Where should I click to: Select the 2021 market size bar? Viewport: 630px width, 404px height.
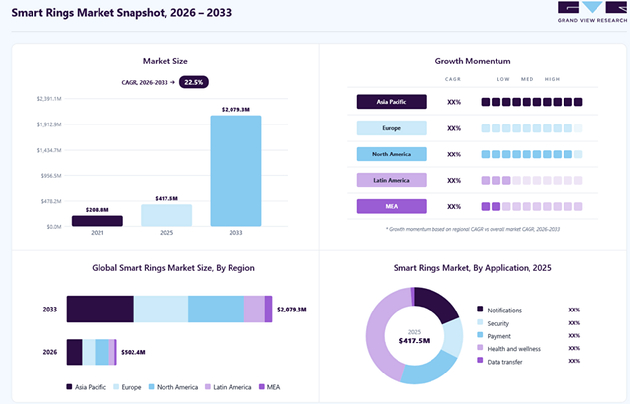coord(97,221)
